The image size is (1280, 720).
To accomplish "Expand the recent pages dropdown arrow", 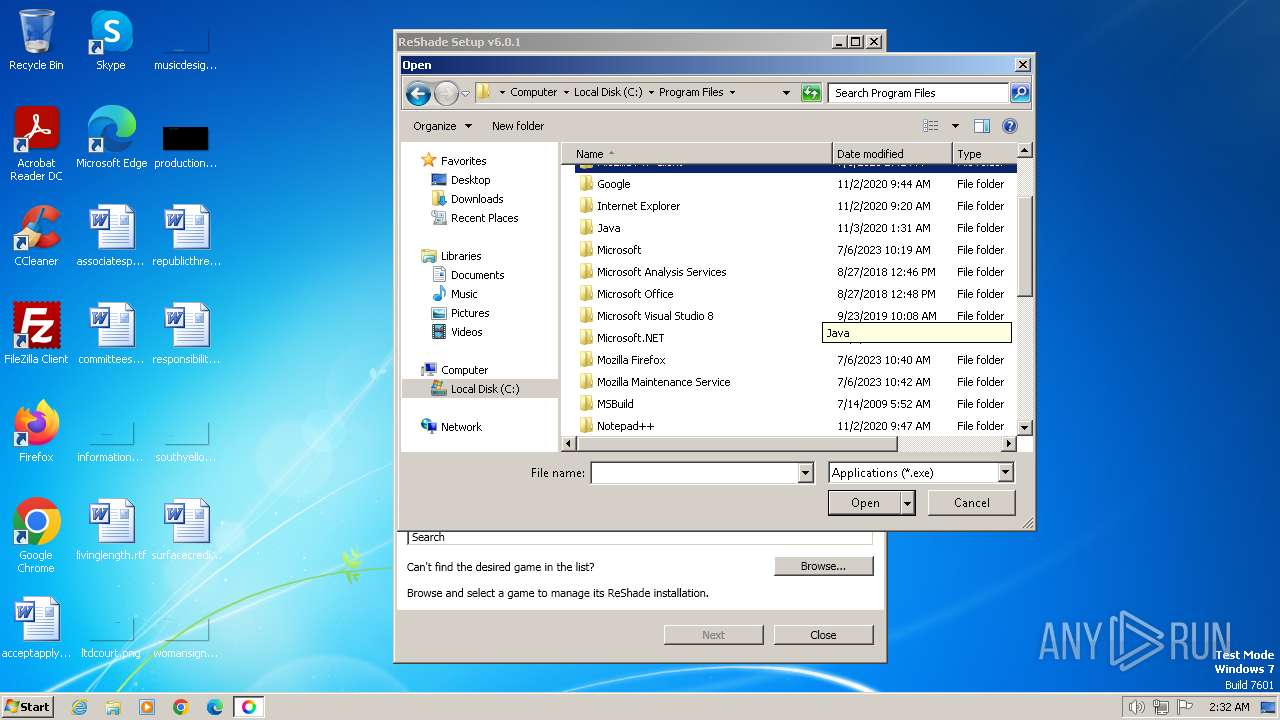I will (466, 94).
